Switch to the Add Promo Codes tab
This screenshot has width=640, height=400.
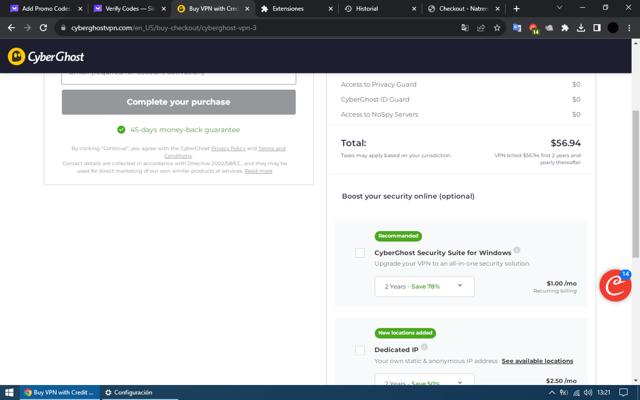(x=45, y=9)
